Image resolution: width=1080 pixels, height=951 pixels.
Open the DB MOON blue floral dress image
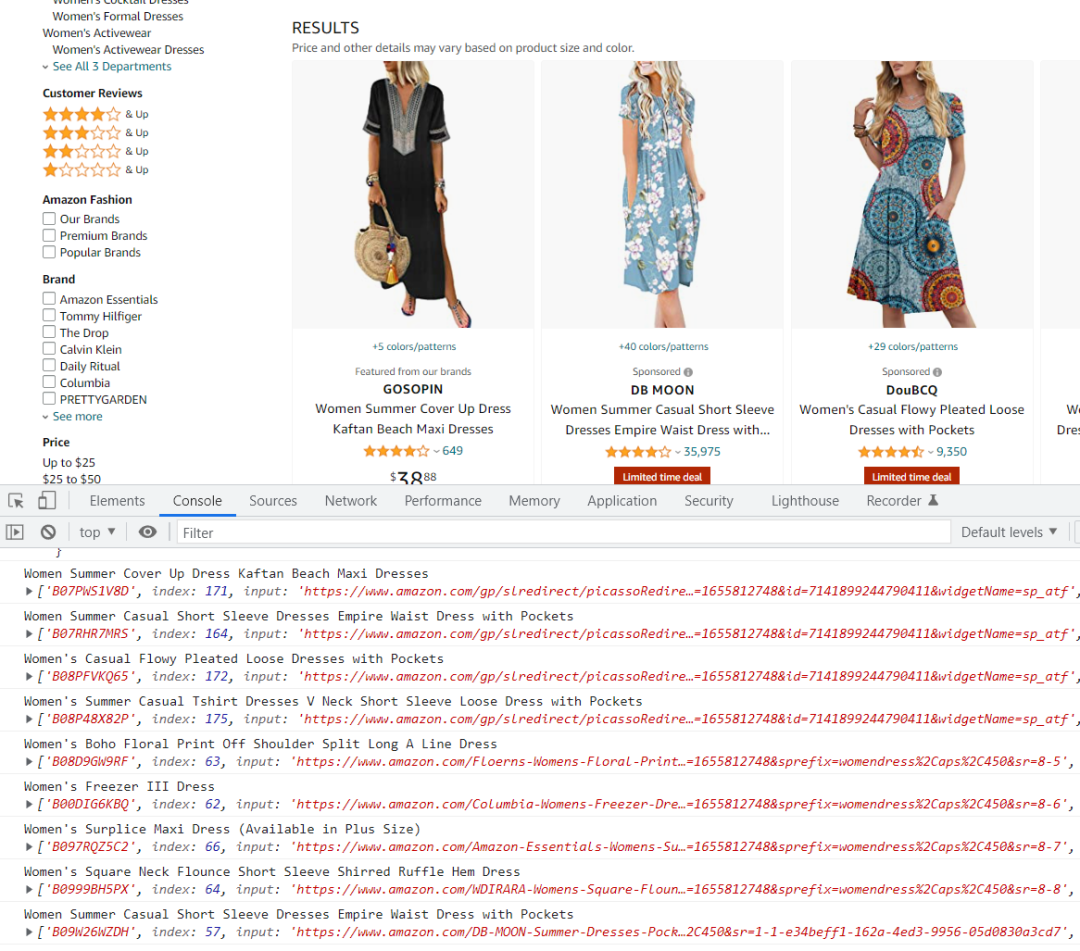tap(662, 194)
